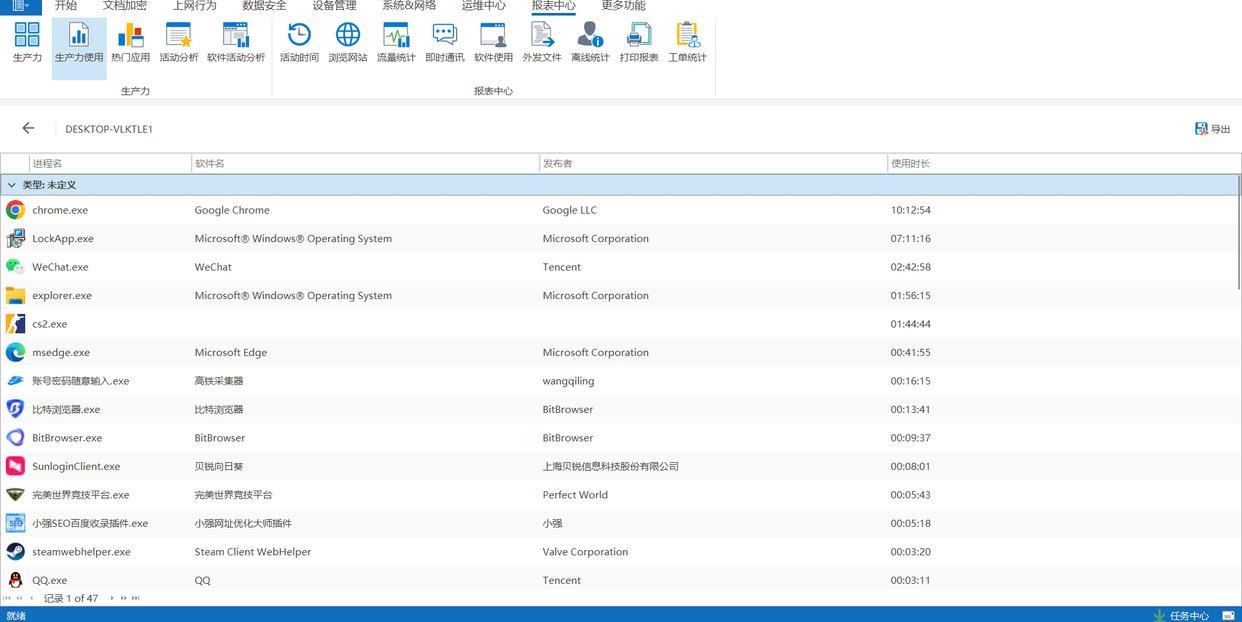This screenshot has width=1242, height=622.
Task: Open 活动分析 report
Action: (x=179, y=42)
